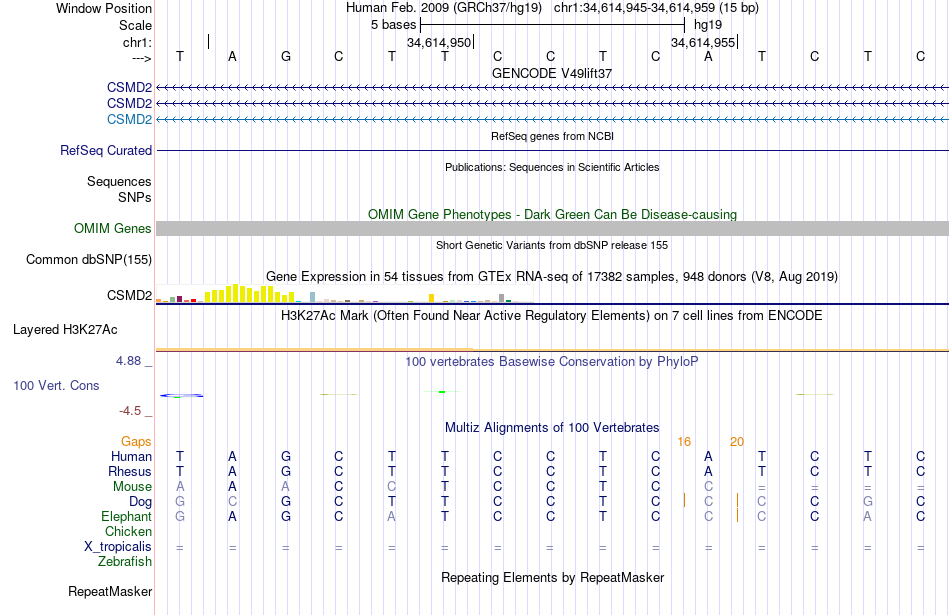Image resolution: width=950 pixels, height=615 pixels.
Task: Click the chr1:34,614,945-34,614,959 position text
Action: click(x=656, y=8)
